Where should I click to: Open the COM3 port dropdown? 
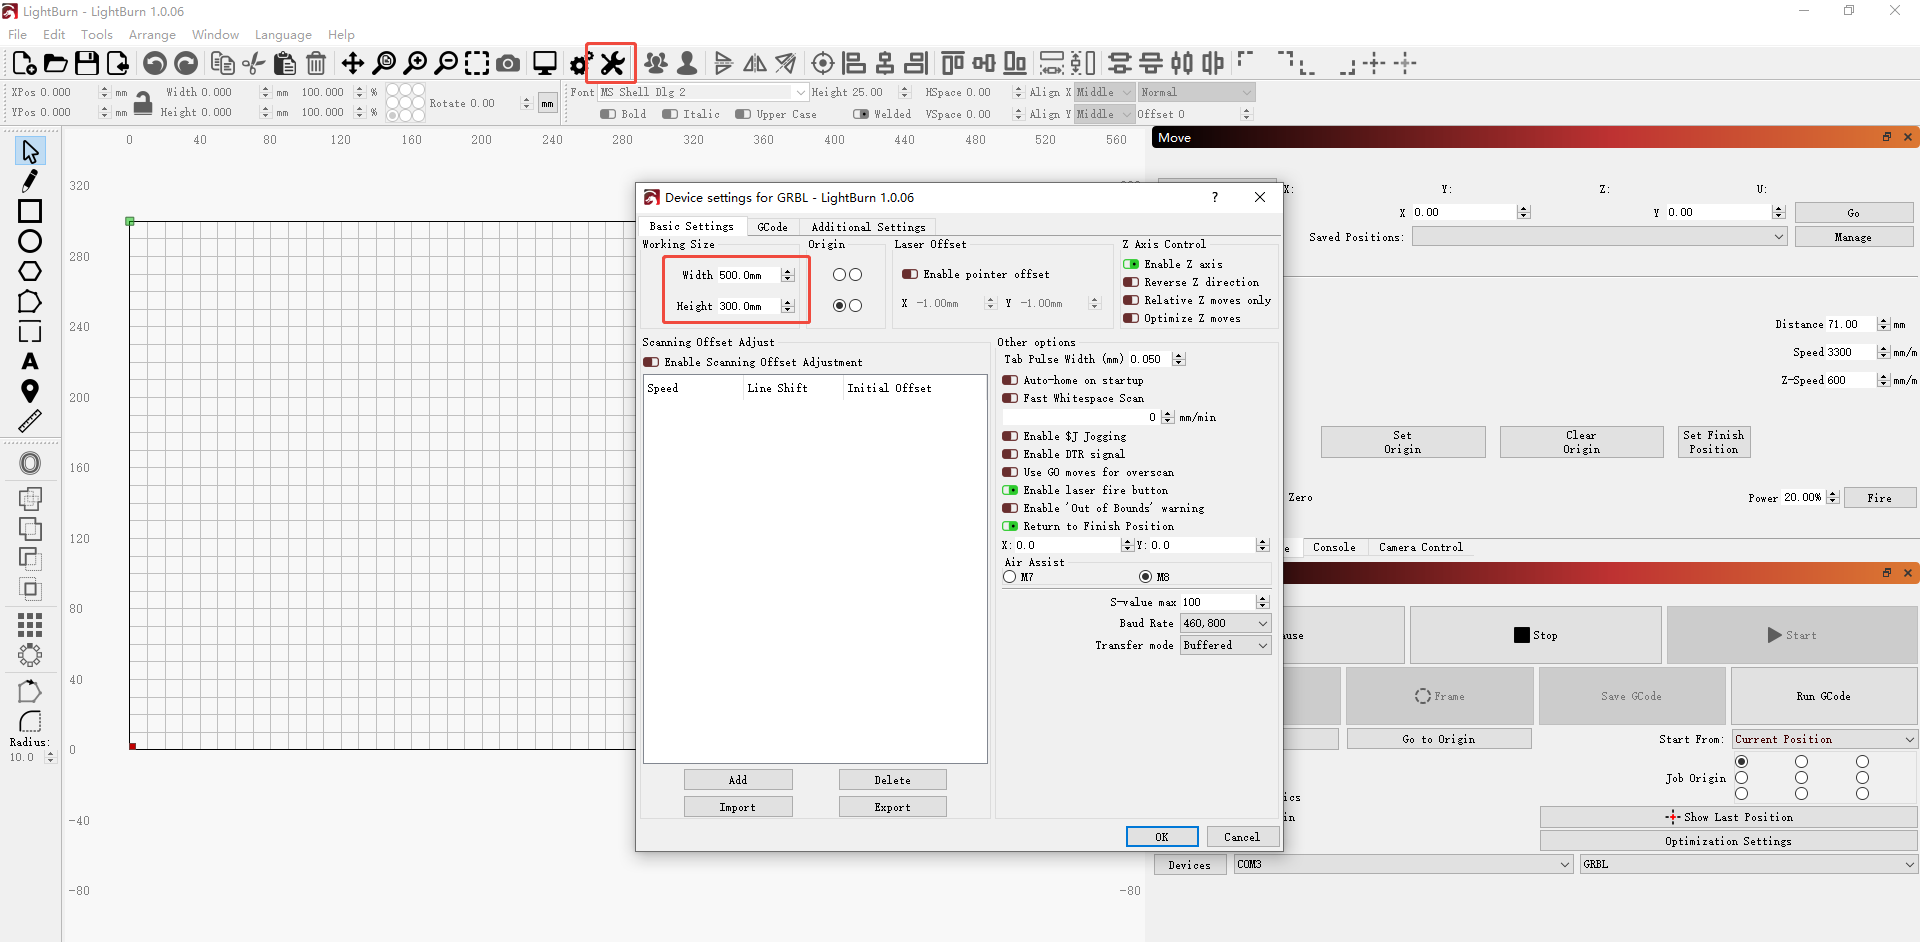pos(1404,864)
